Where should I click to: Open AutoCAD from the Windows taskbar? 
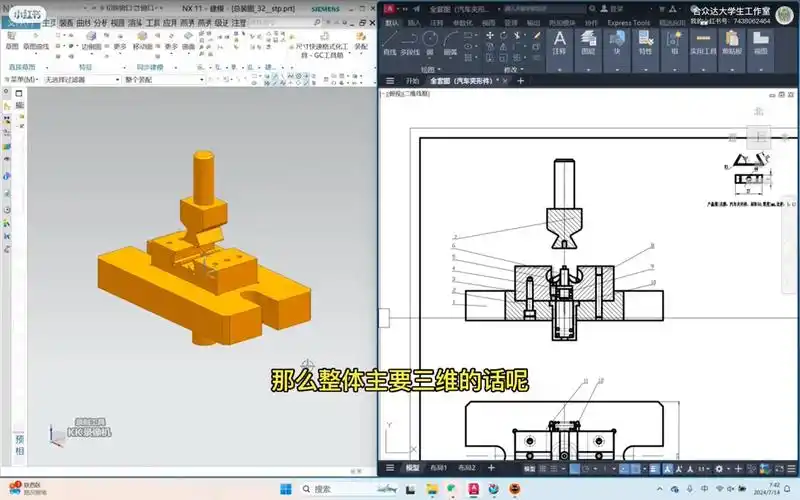[473, 489]
